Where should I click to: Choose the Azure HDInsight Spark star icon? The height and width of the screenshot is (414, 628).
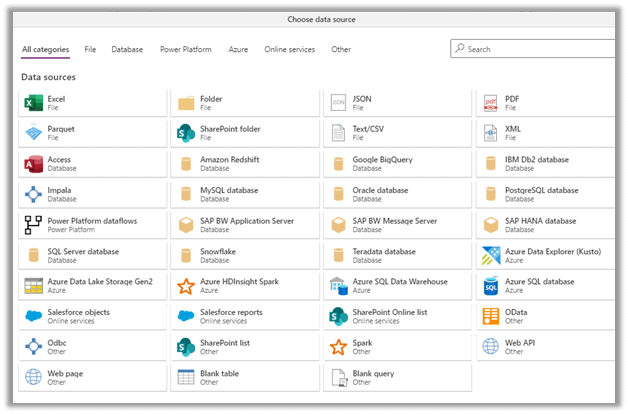coord(185,286)
